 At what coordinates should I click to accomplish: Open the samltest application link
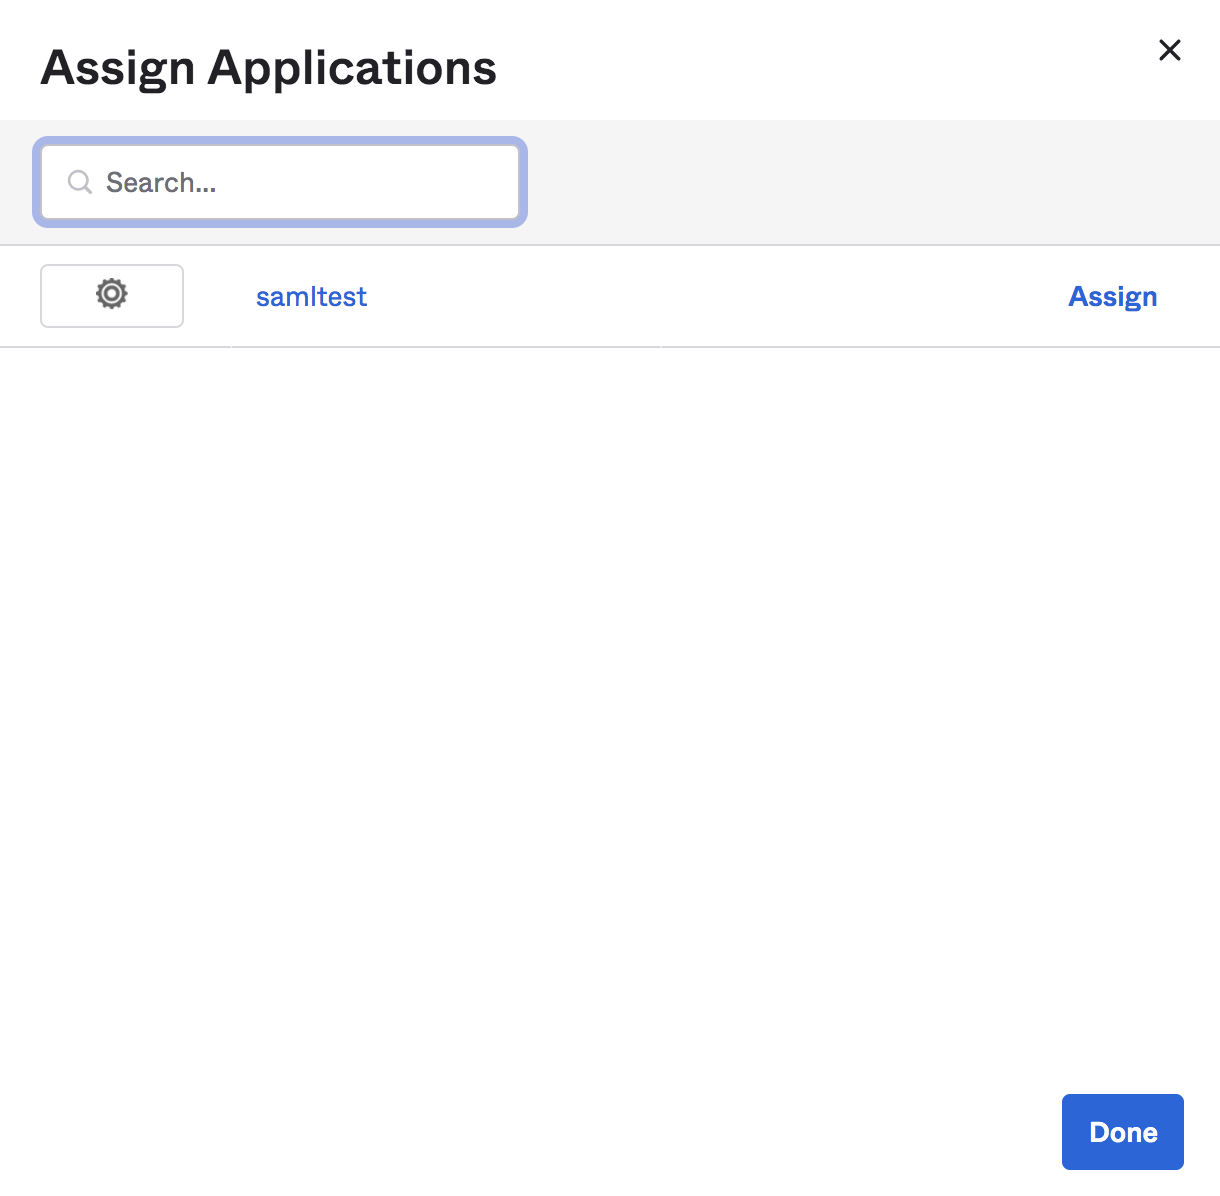coord(311,297)
